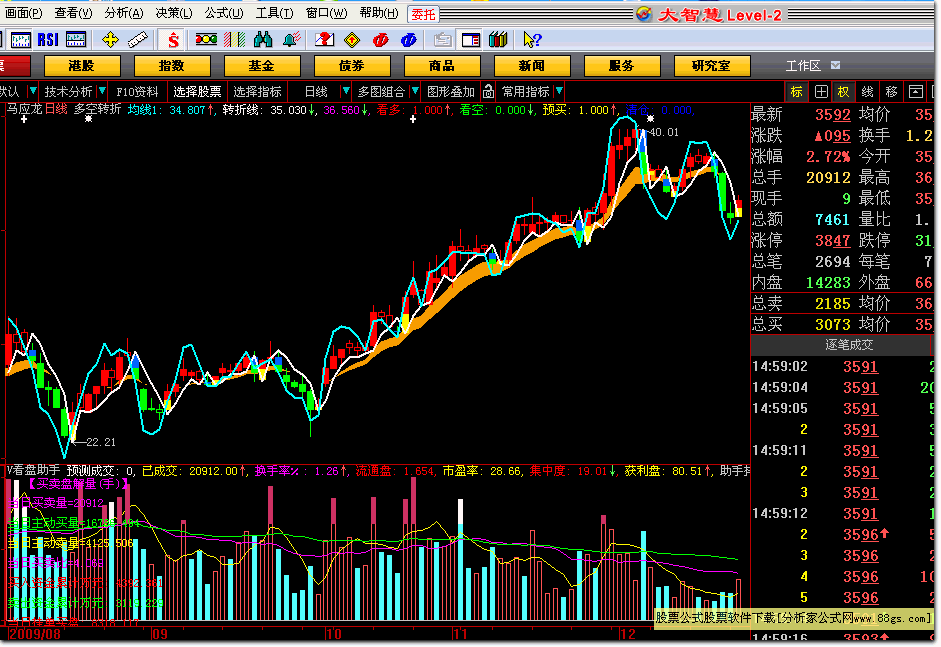Open the 窗口(W) menu
The width and height of the screenshot is (941, 647).
pyautogui.click(x=326, y=13)
